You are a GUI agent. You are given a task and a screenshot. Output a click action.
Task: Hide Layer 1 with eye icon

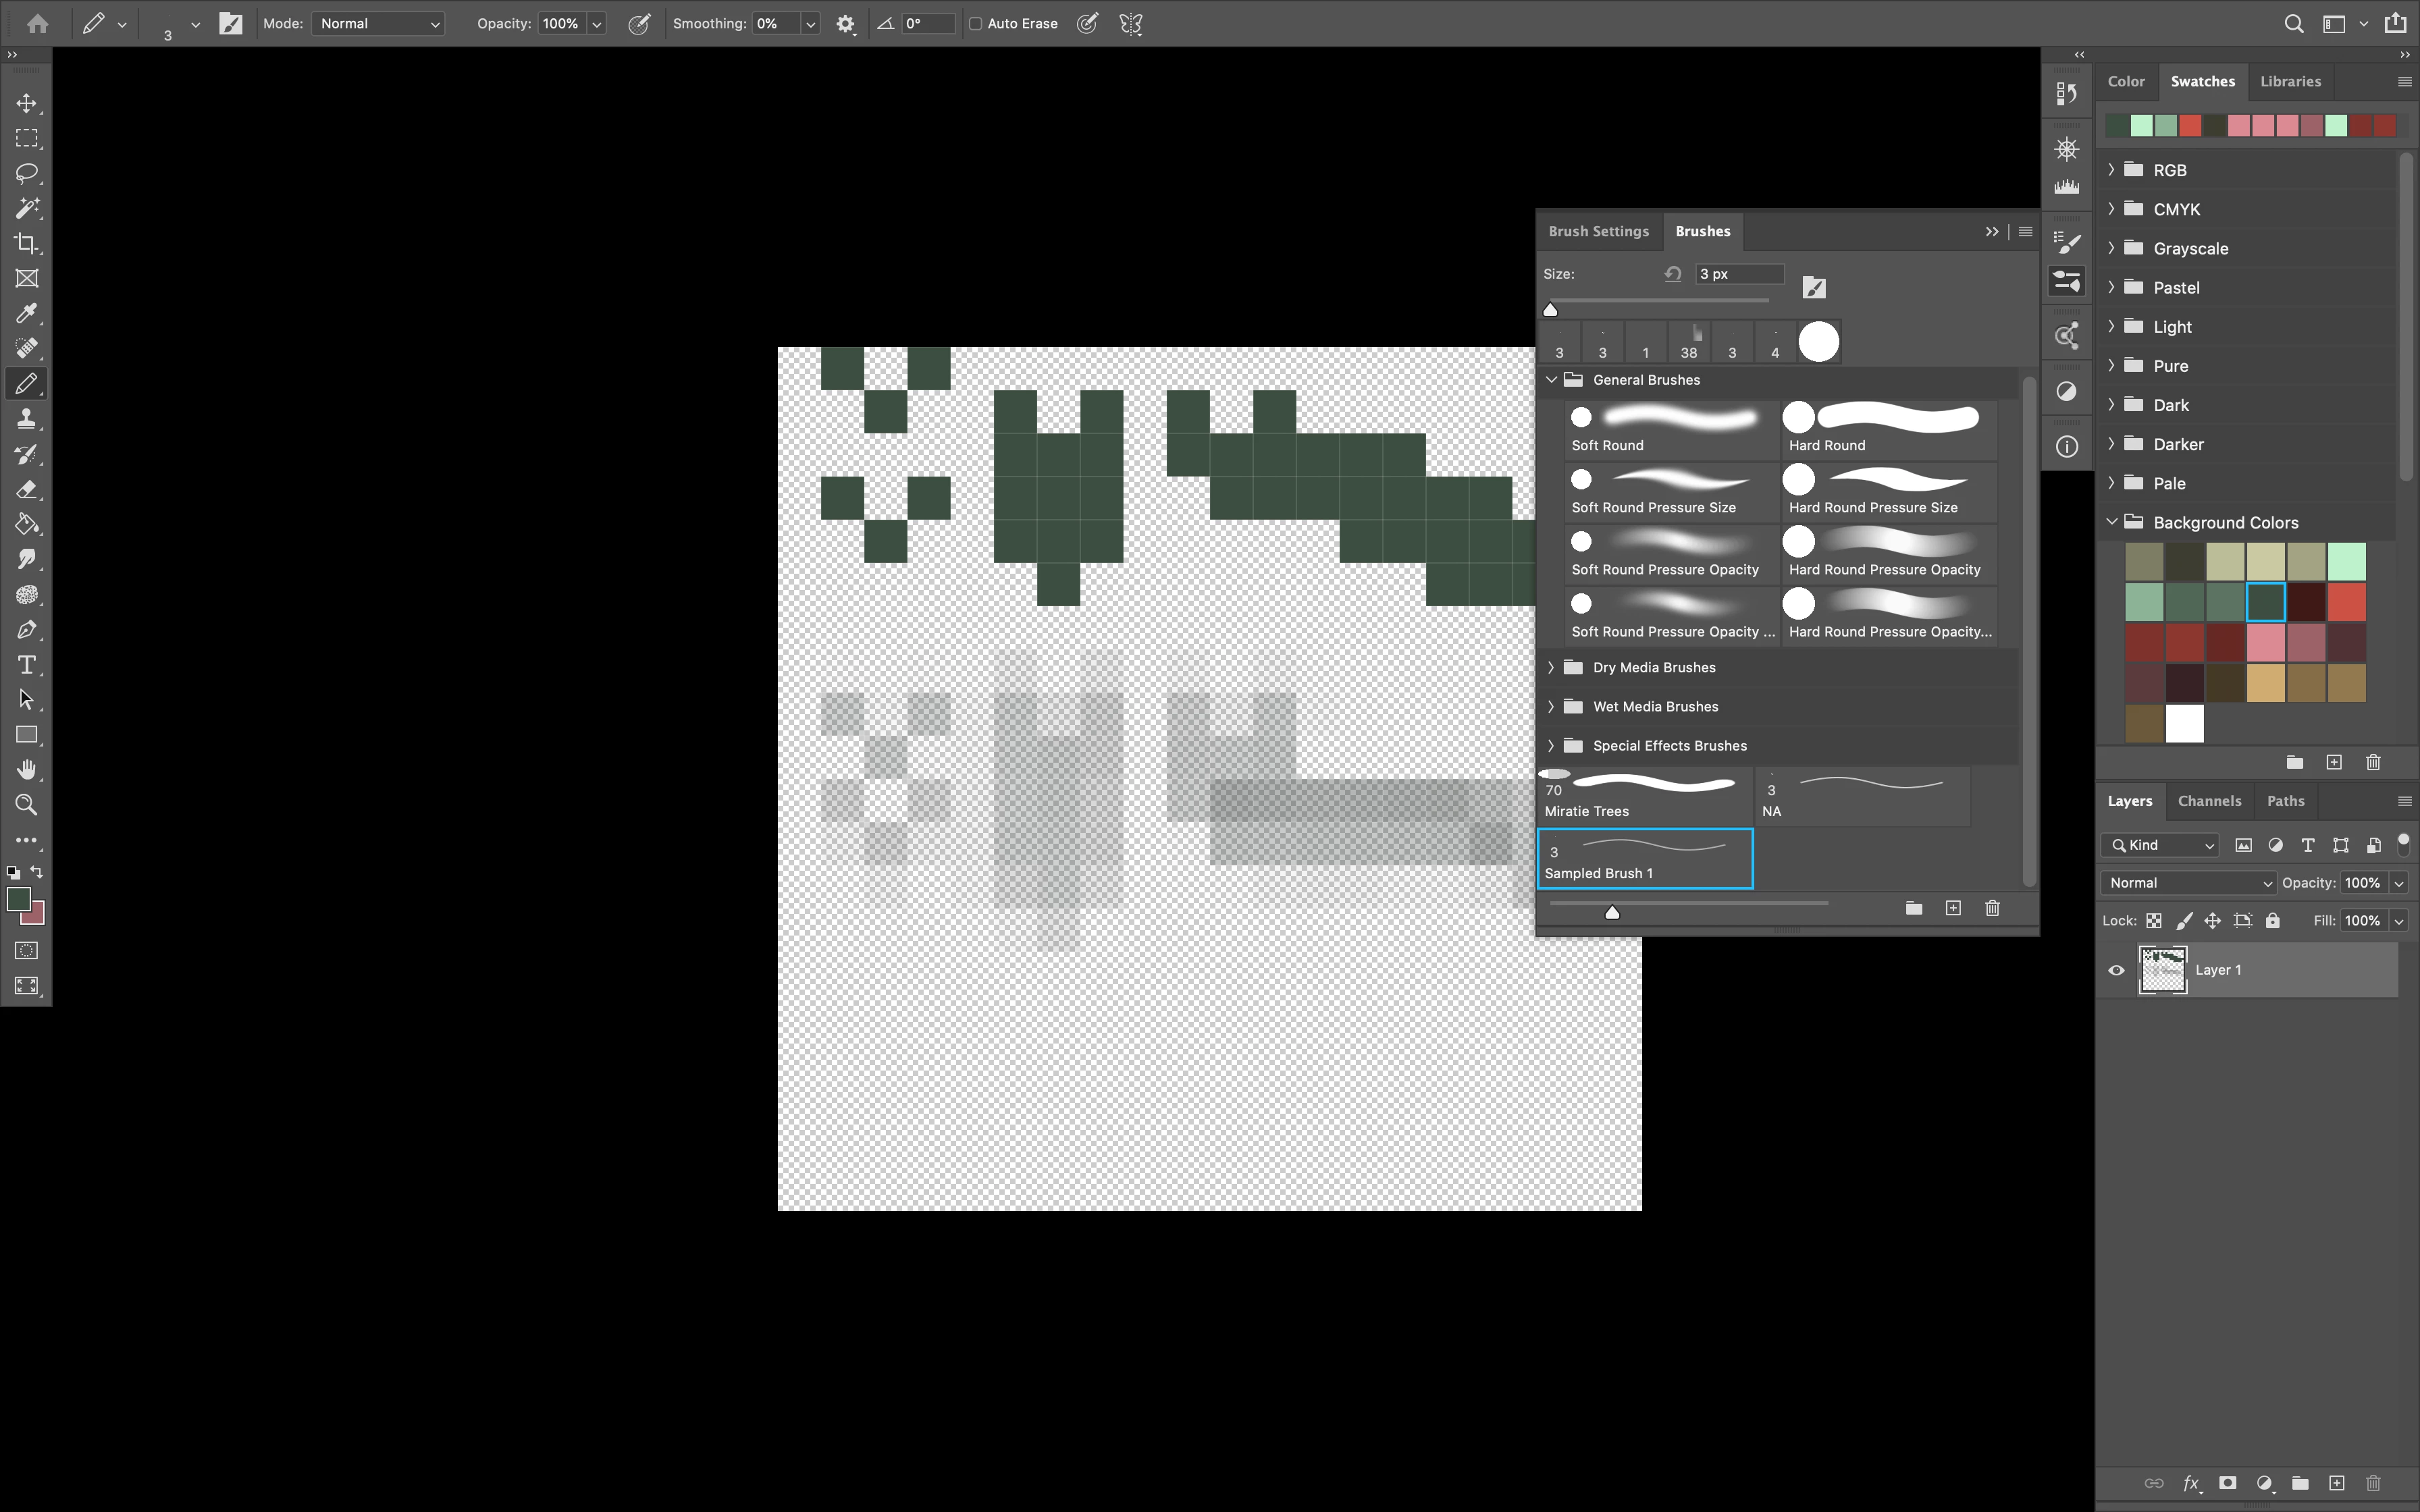tap(2116, 970)
